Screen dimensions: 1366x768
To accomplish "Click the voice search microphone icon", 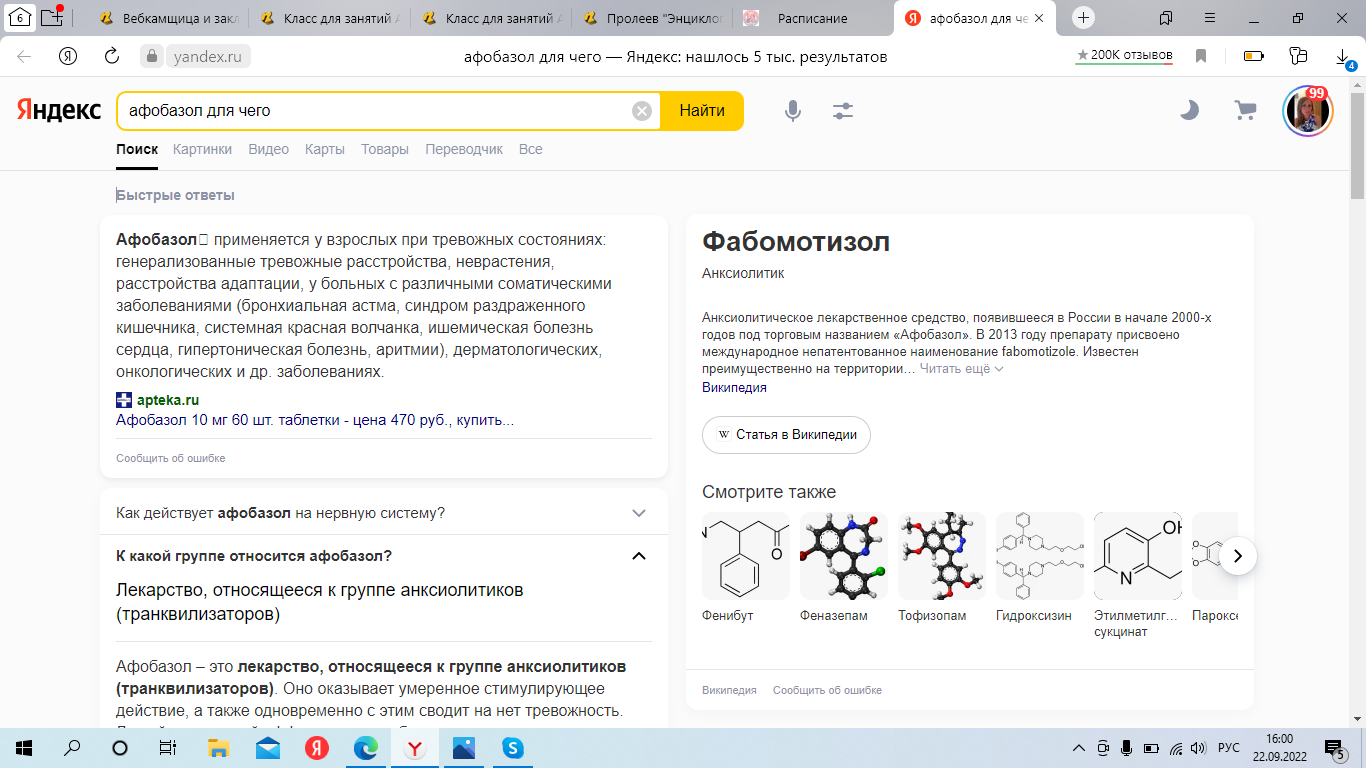I will pyautogui.click(x=793, y=111).
